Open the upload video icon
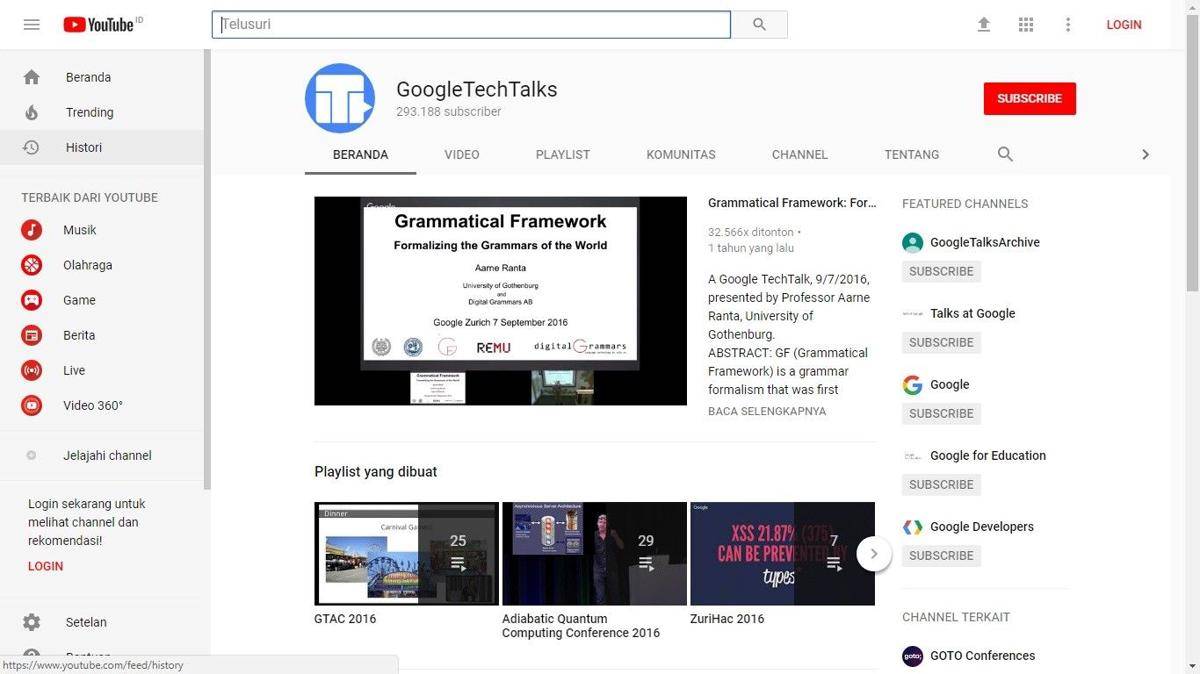 pos(984,24)
